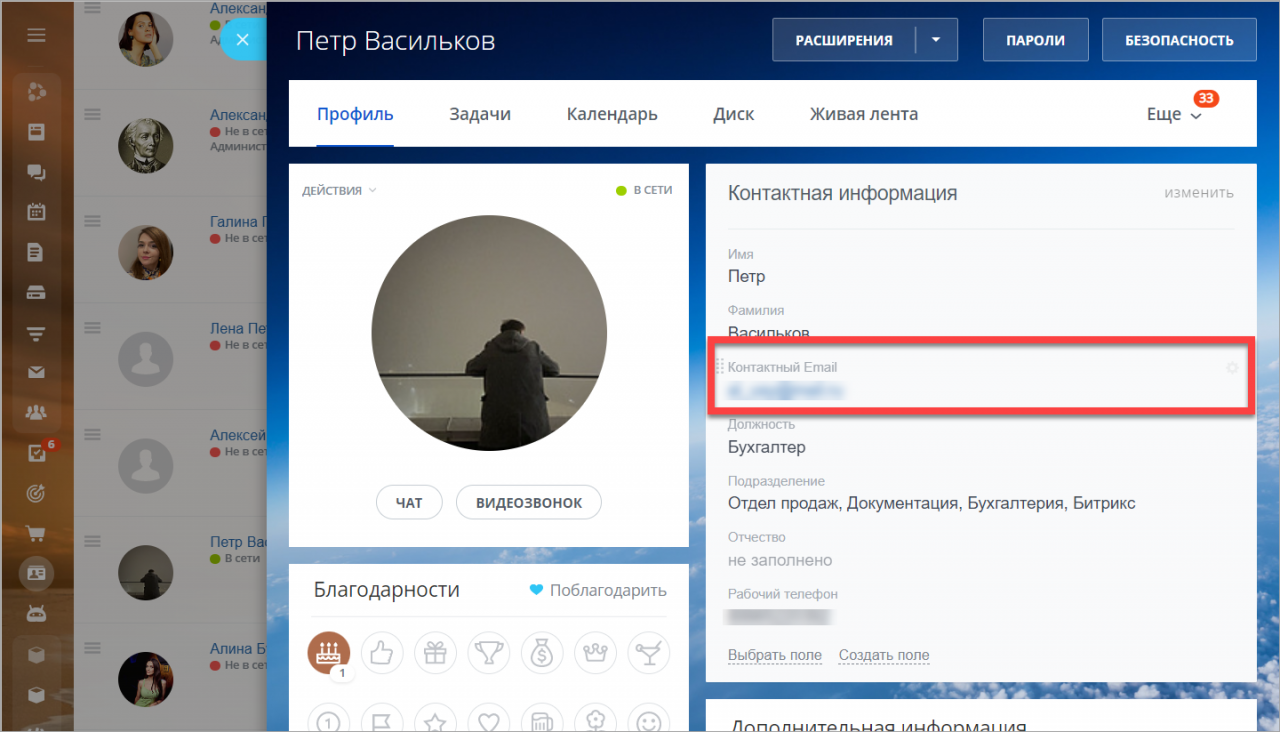Screen dimensions: 1280x732
Task: Select the gift box gratitude badge
Action: coord(435,653)
